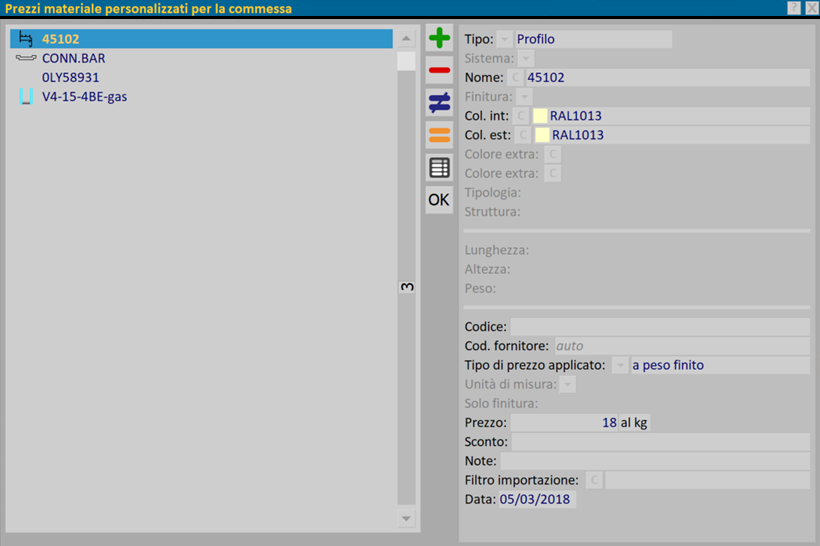Image resolution: width=820 pixels, height=546 pixels.
Task: Expand Tipo di prezzo applicato dropdown
Action: 620,366
